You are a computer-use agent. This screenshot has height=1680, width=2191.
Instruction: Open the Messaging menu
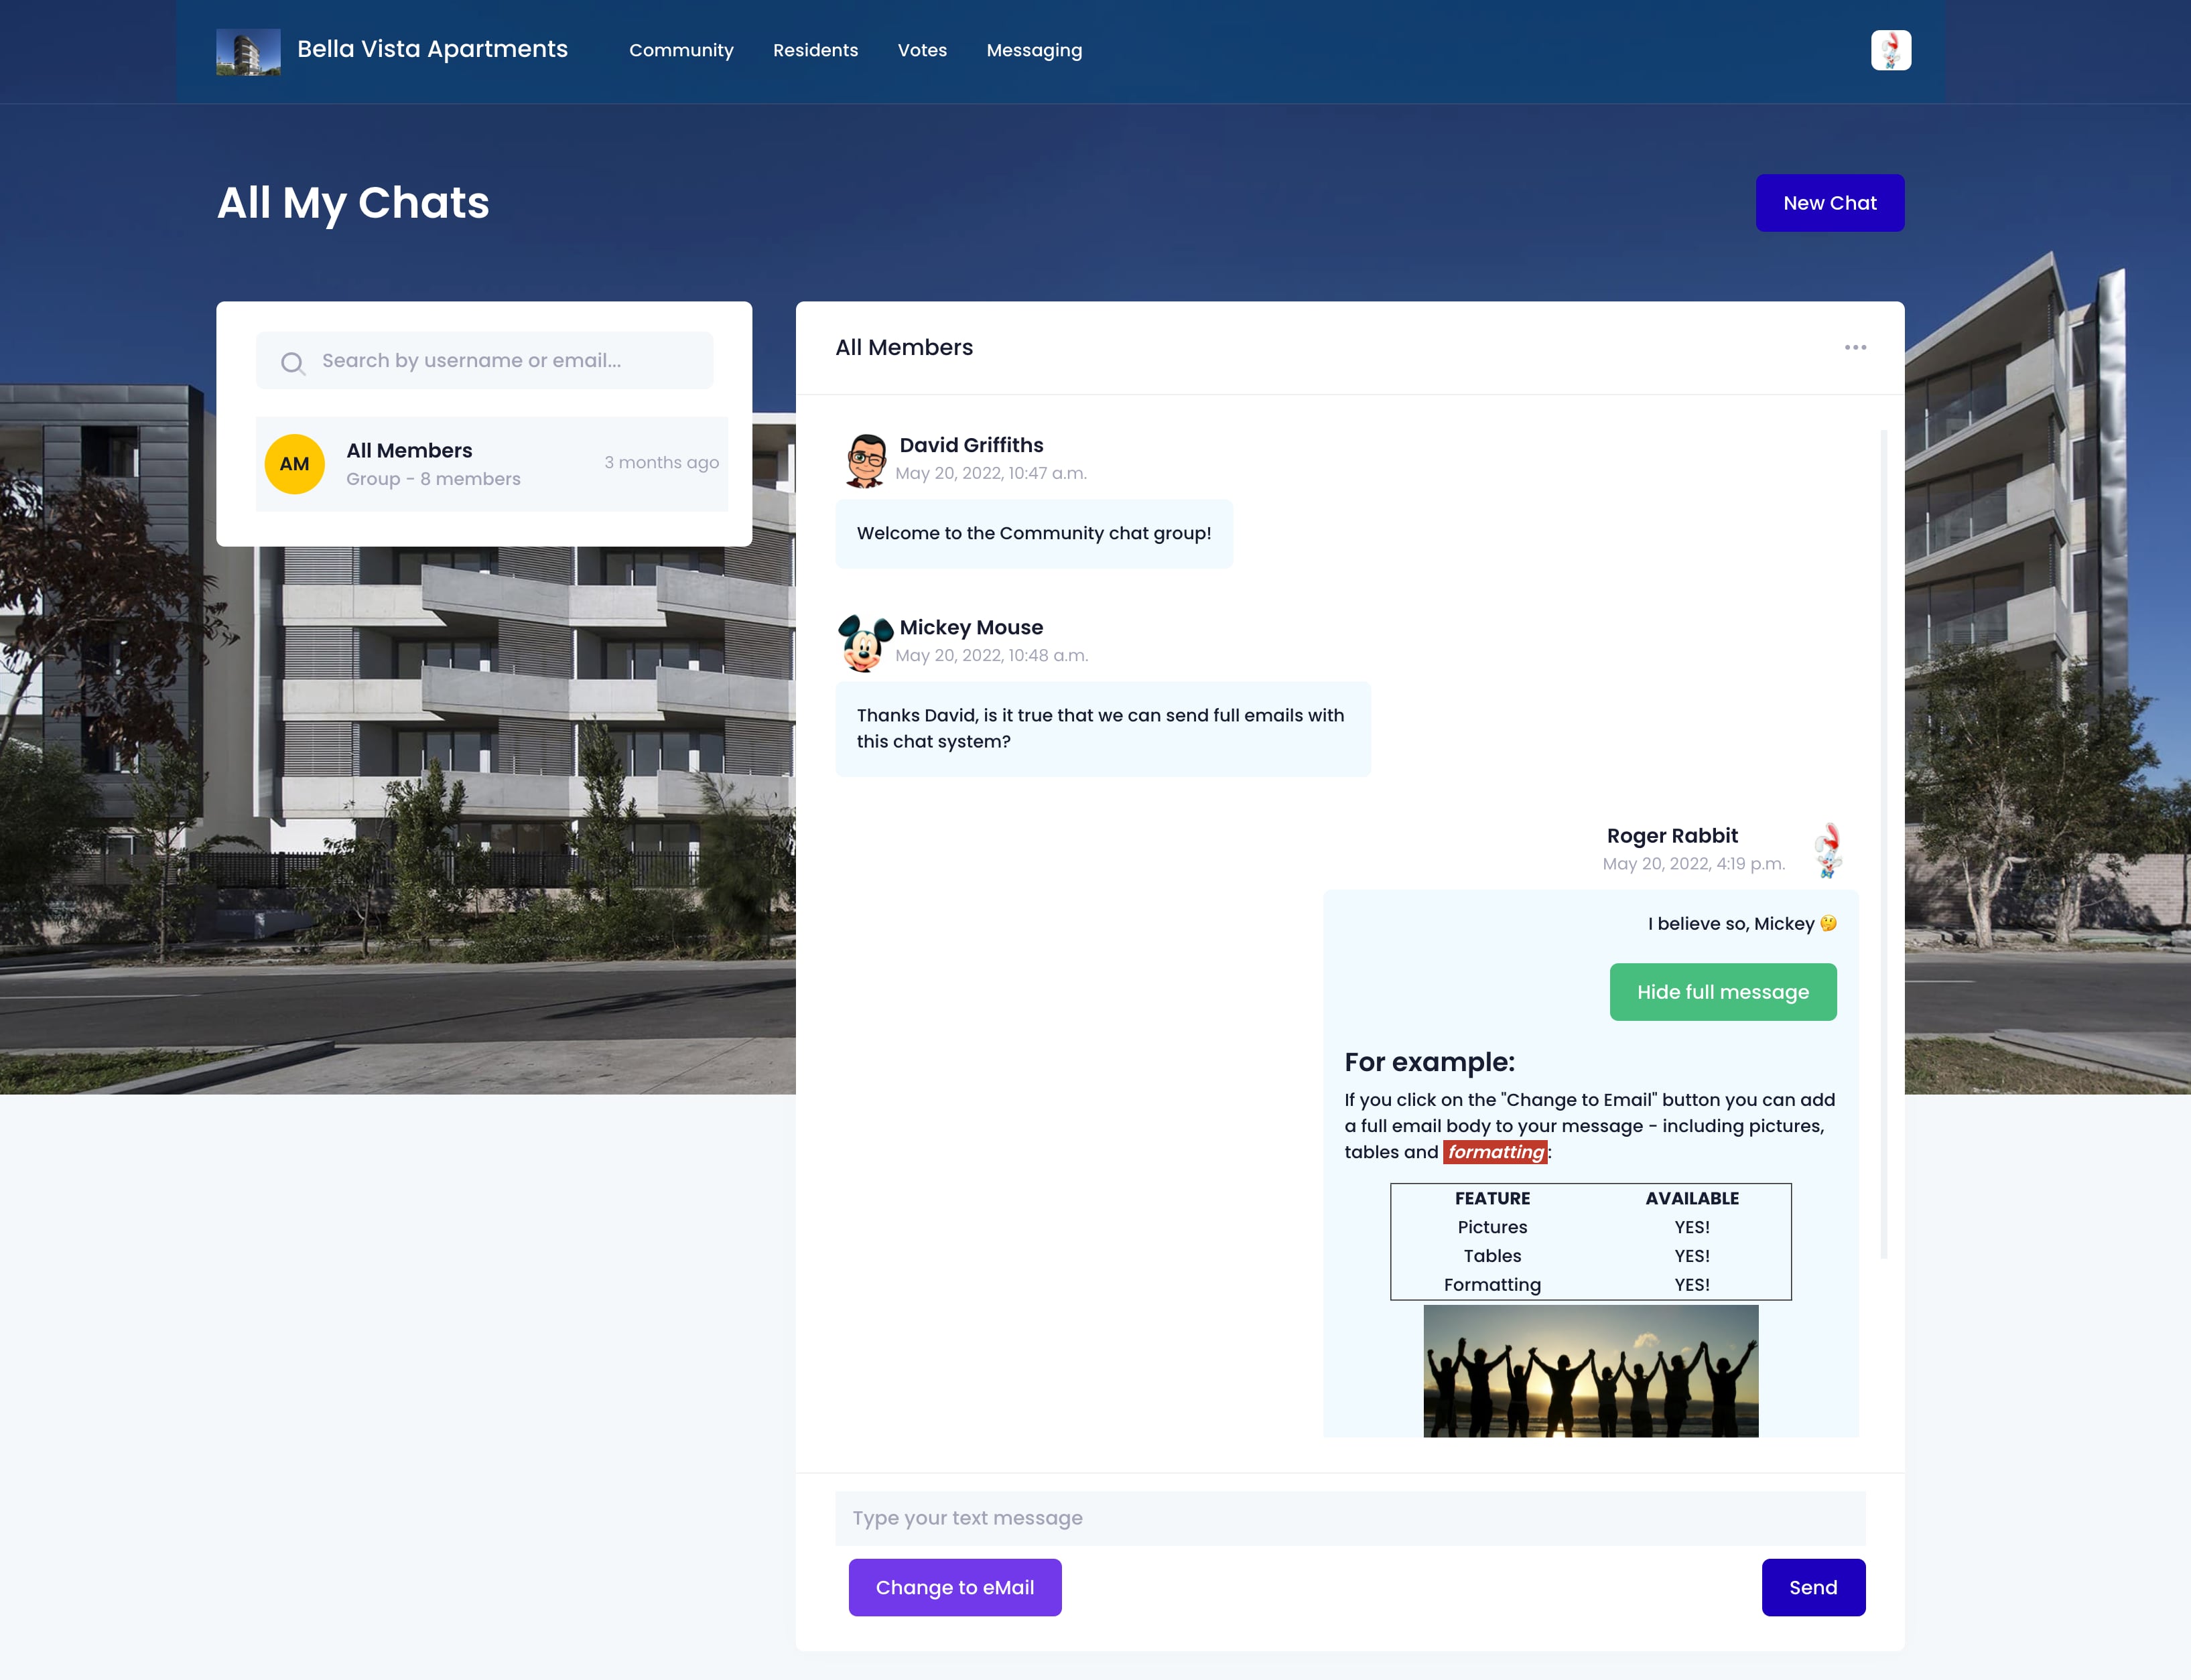1034,50
